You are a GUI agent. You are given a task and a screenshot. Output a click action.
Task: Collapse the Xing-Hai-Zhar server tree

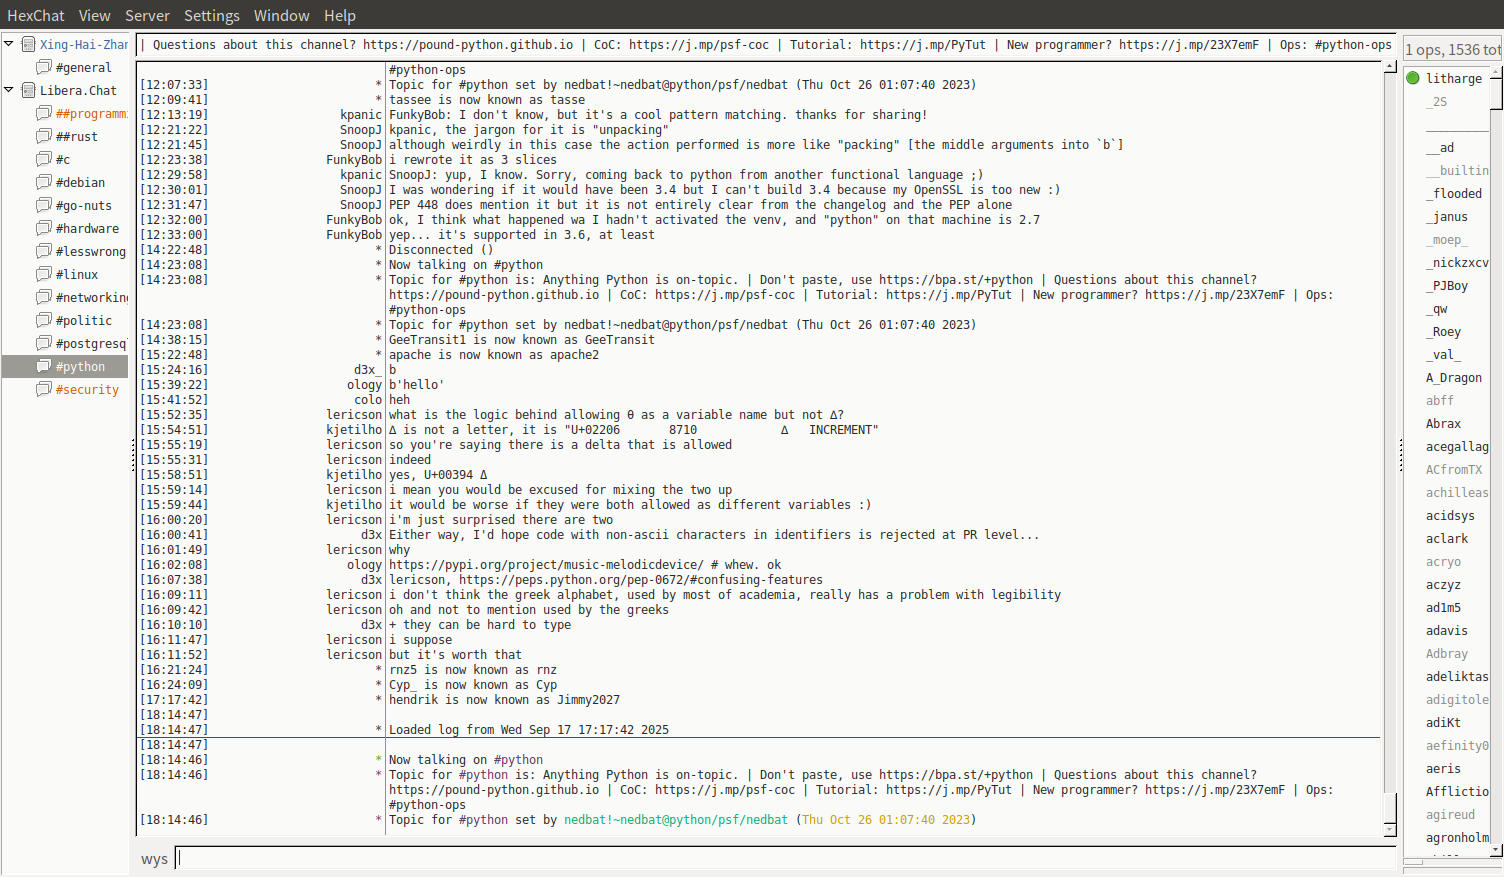[x=9, y=44]
